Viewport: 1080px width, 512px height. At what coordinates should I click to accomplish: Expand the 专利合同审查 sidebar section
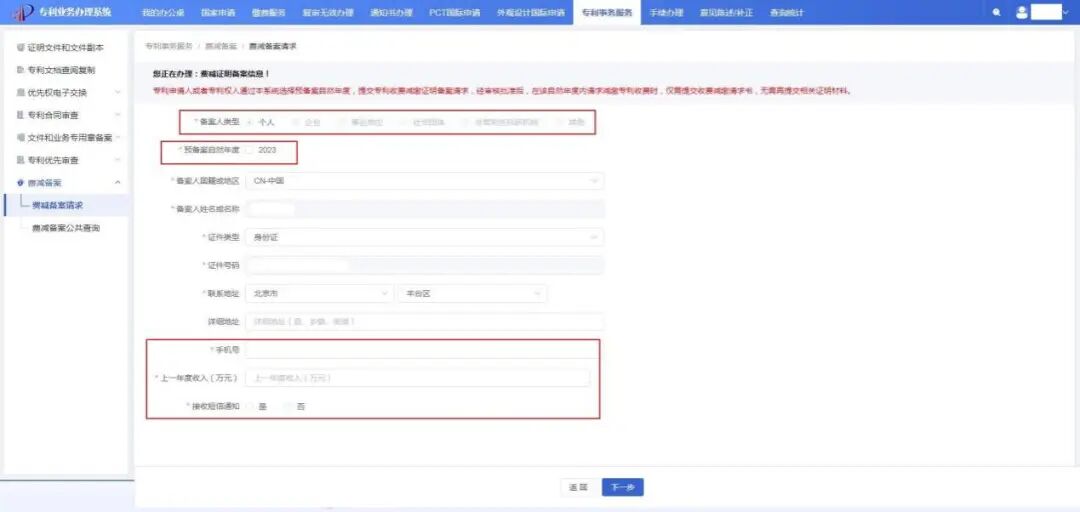point(68,115)
